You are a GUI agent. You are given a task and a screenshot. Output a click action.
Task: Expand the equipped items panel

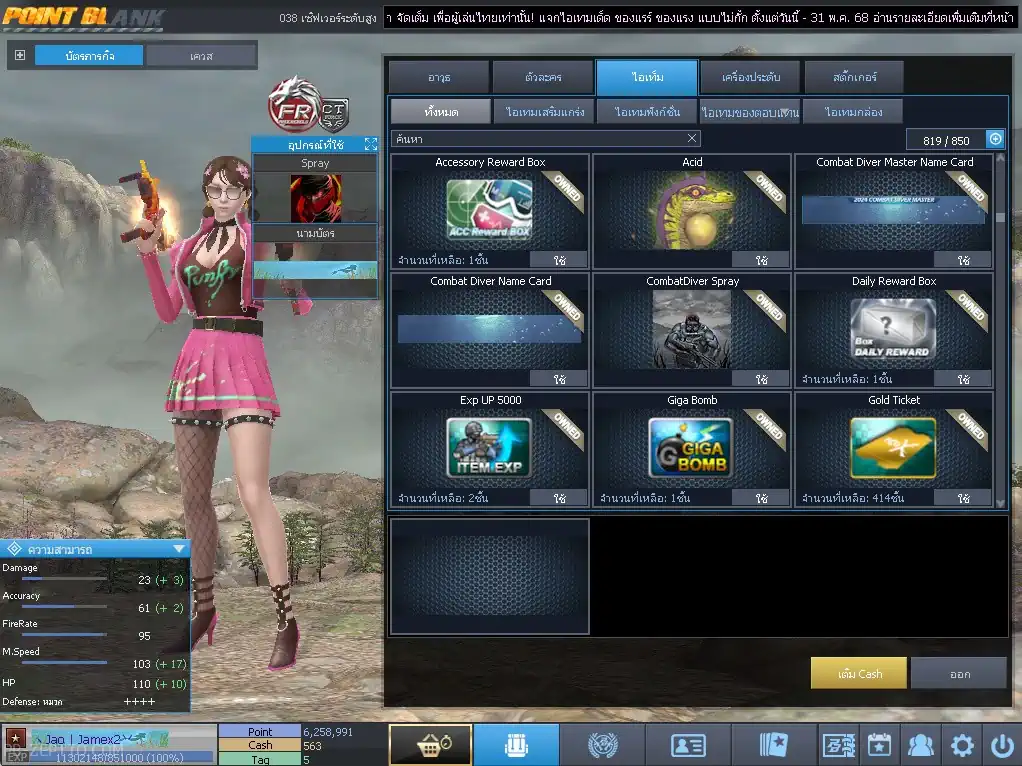pyautogui.click(x=370, y=145)
